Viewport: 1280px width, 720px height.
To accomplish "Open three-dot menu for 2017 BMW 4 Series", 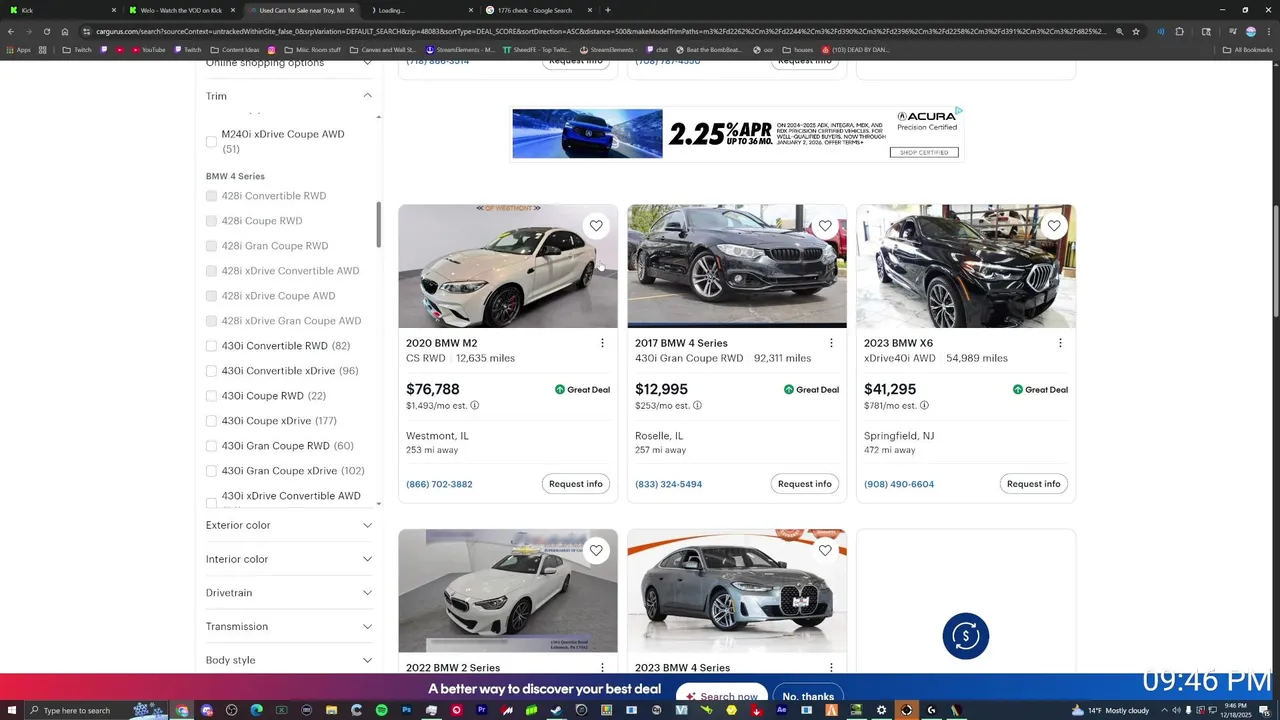I will (831, 343).
